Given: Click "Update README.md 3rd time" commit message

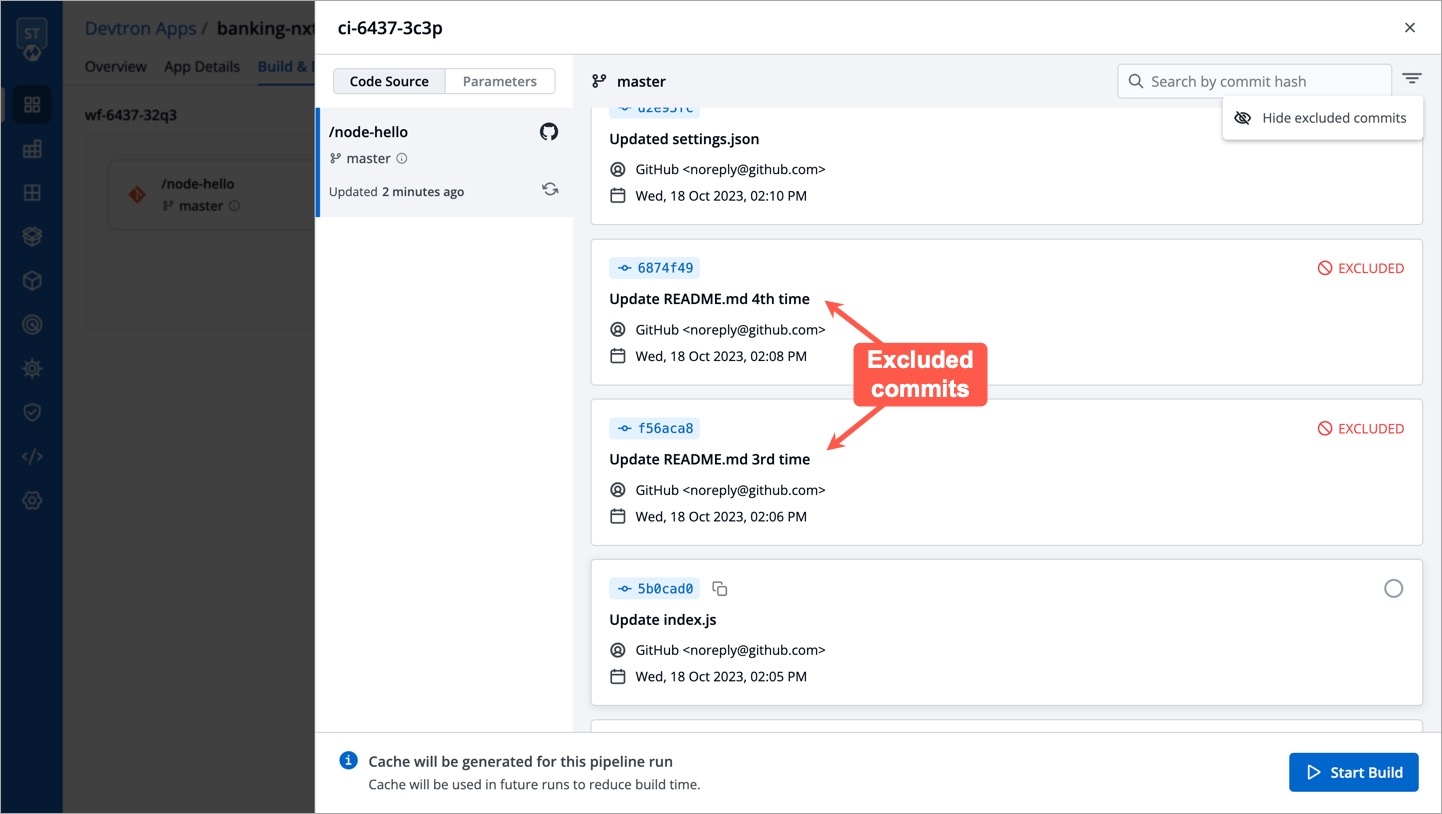Looking at the screenshot, I should tap(709, 459).
